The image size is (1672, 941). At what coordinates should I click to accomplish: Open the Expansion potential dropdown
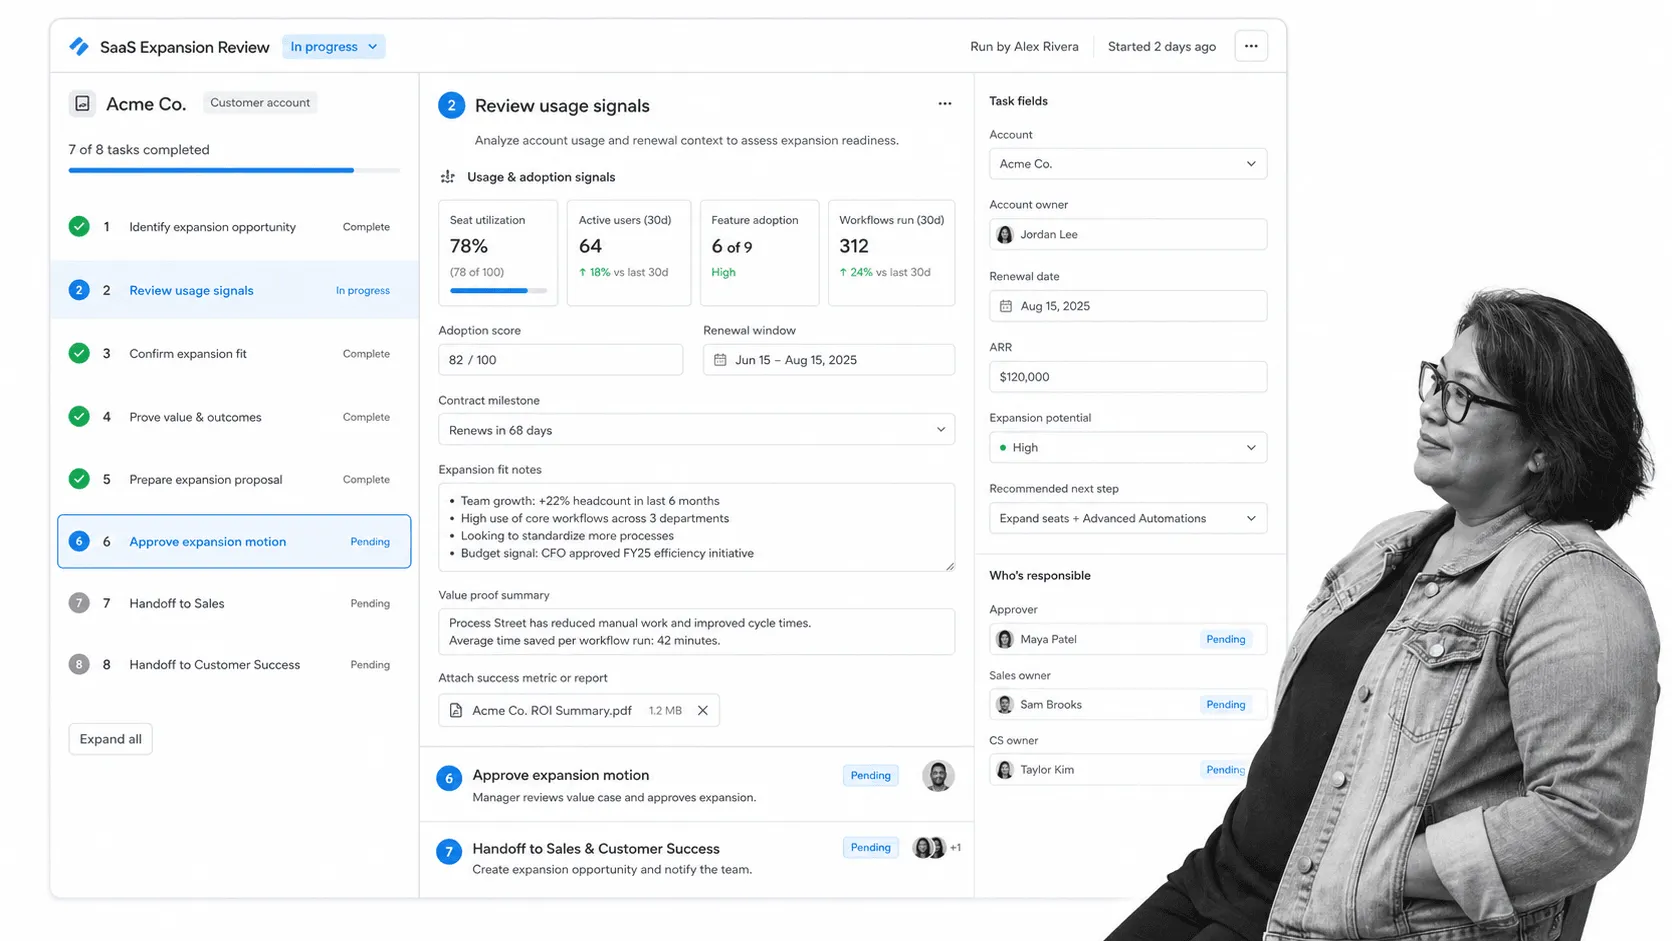click(x=1128, y=448)
